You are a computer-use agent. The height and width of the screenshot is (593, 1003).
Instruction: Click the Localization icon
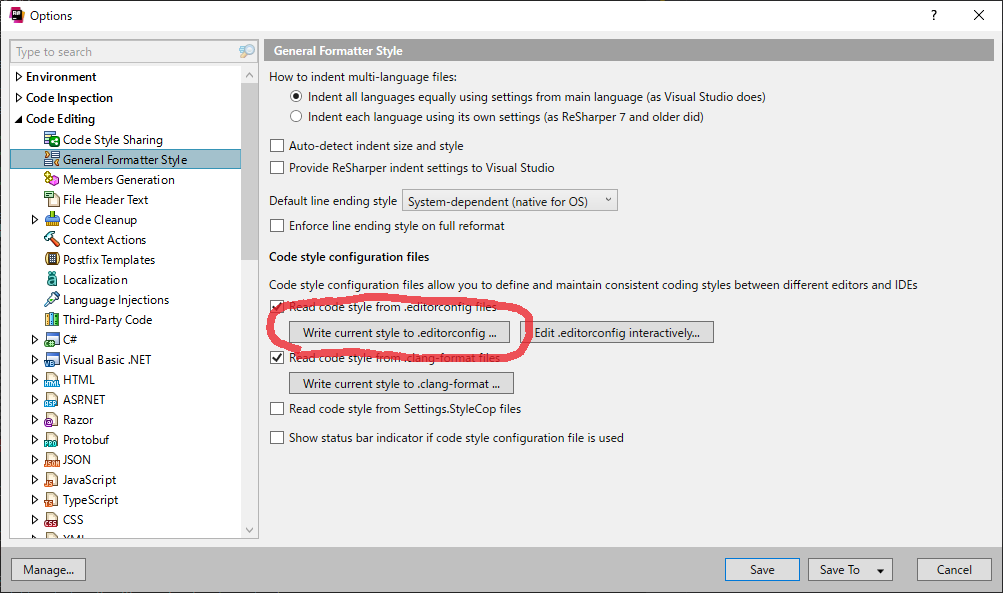point(52,279)
